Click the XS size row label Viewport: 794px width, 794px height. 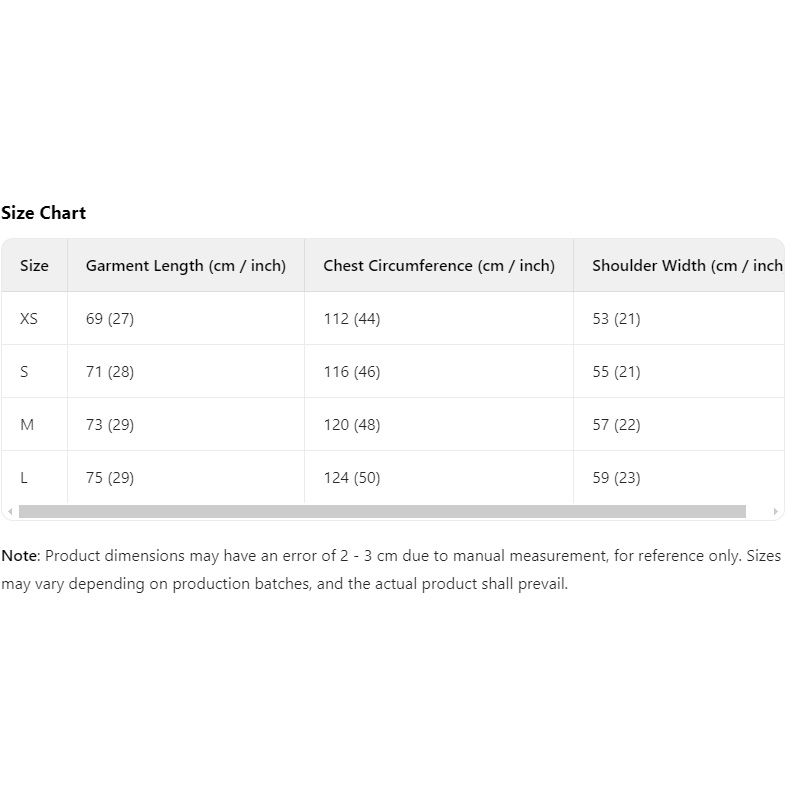coord(29,319)
